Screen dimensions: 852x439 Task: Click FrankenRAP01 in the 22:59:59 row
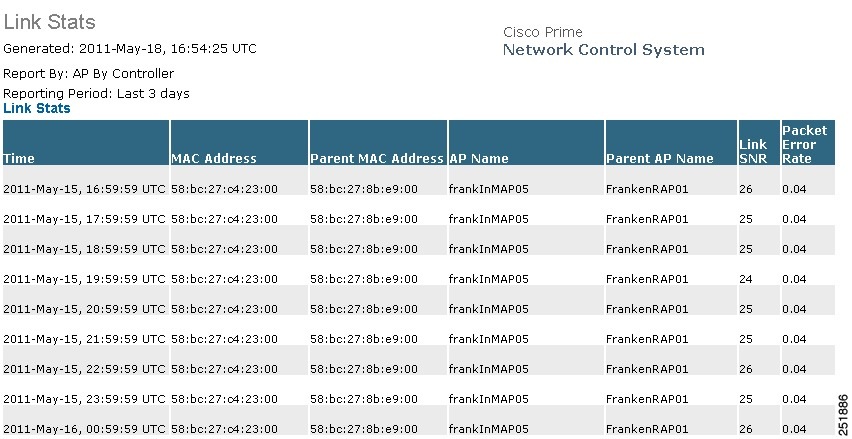click(647, 369)
